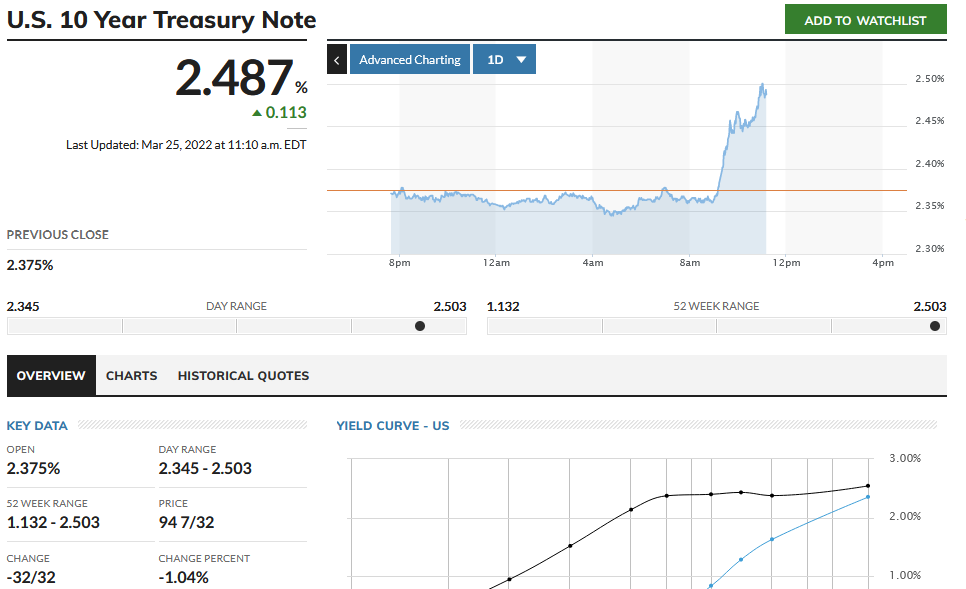Click the ADD TO WATCHLIST button

coord(865,20)
